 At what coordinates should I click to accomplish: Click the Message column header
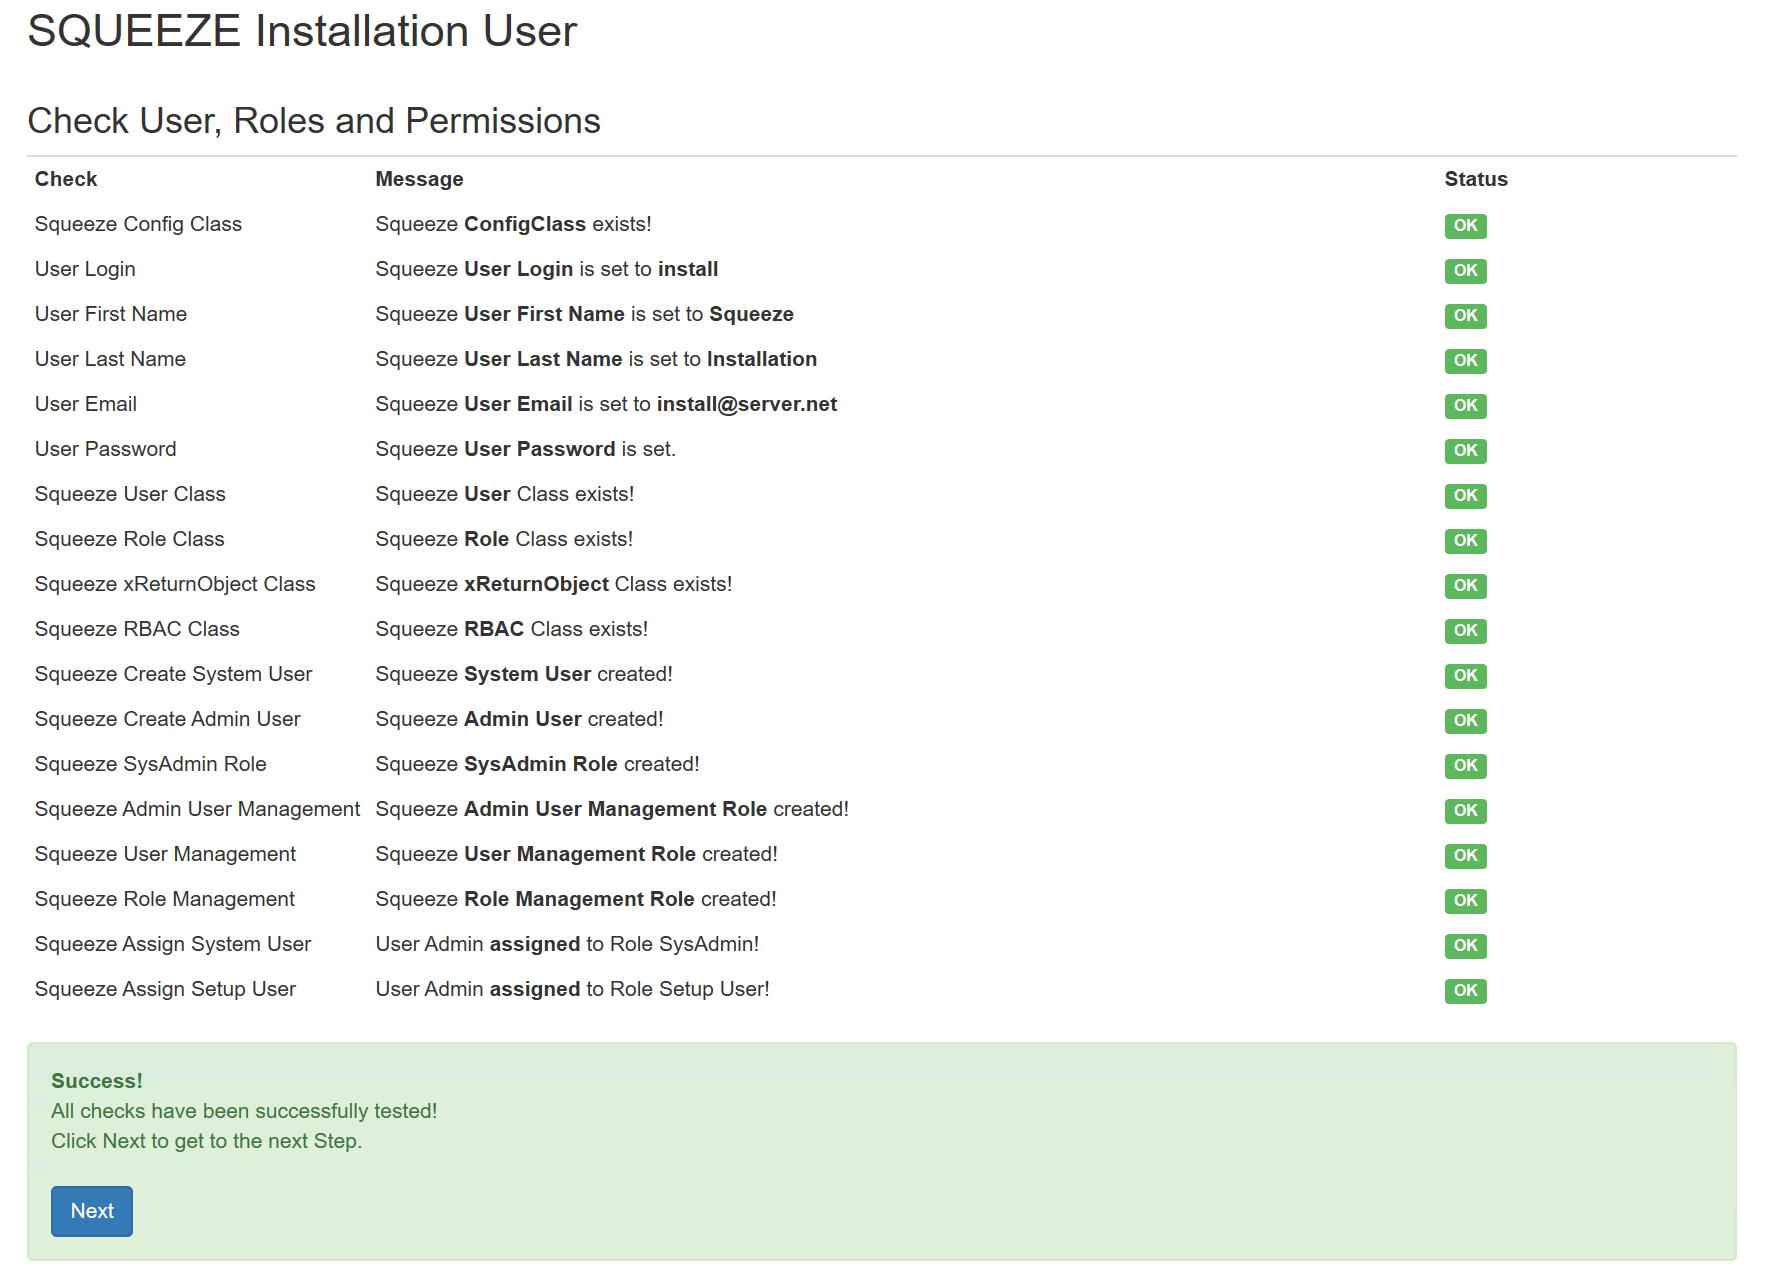pyautogui.click(x=419, y=179)
